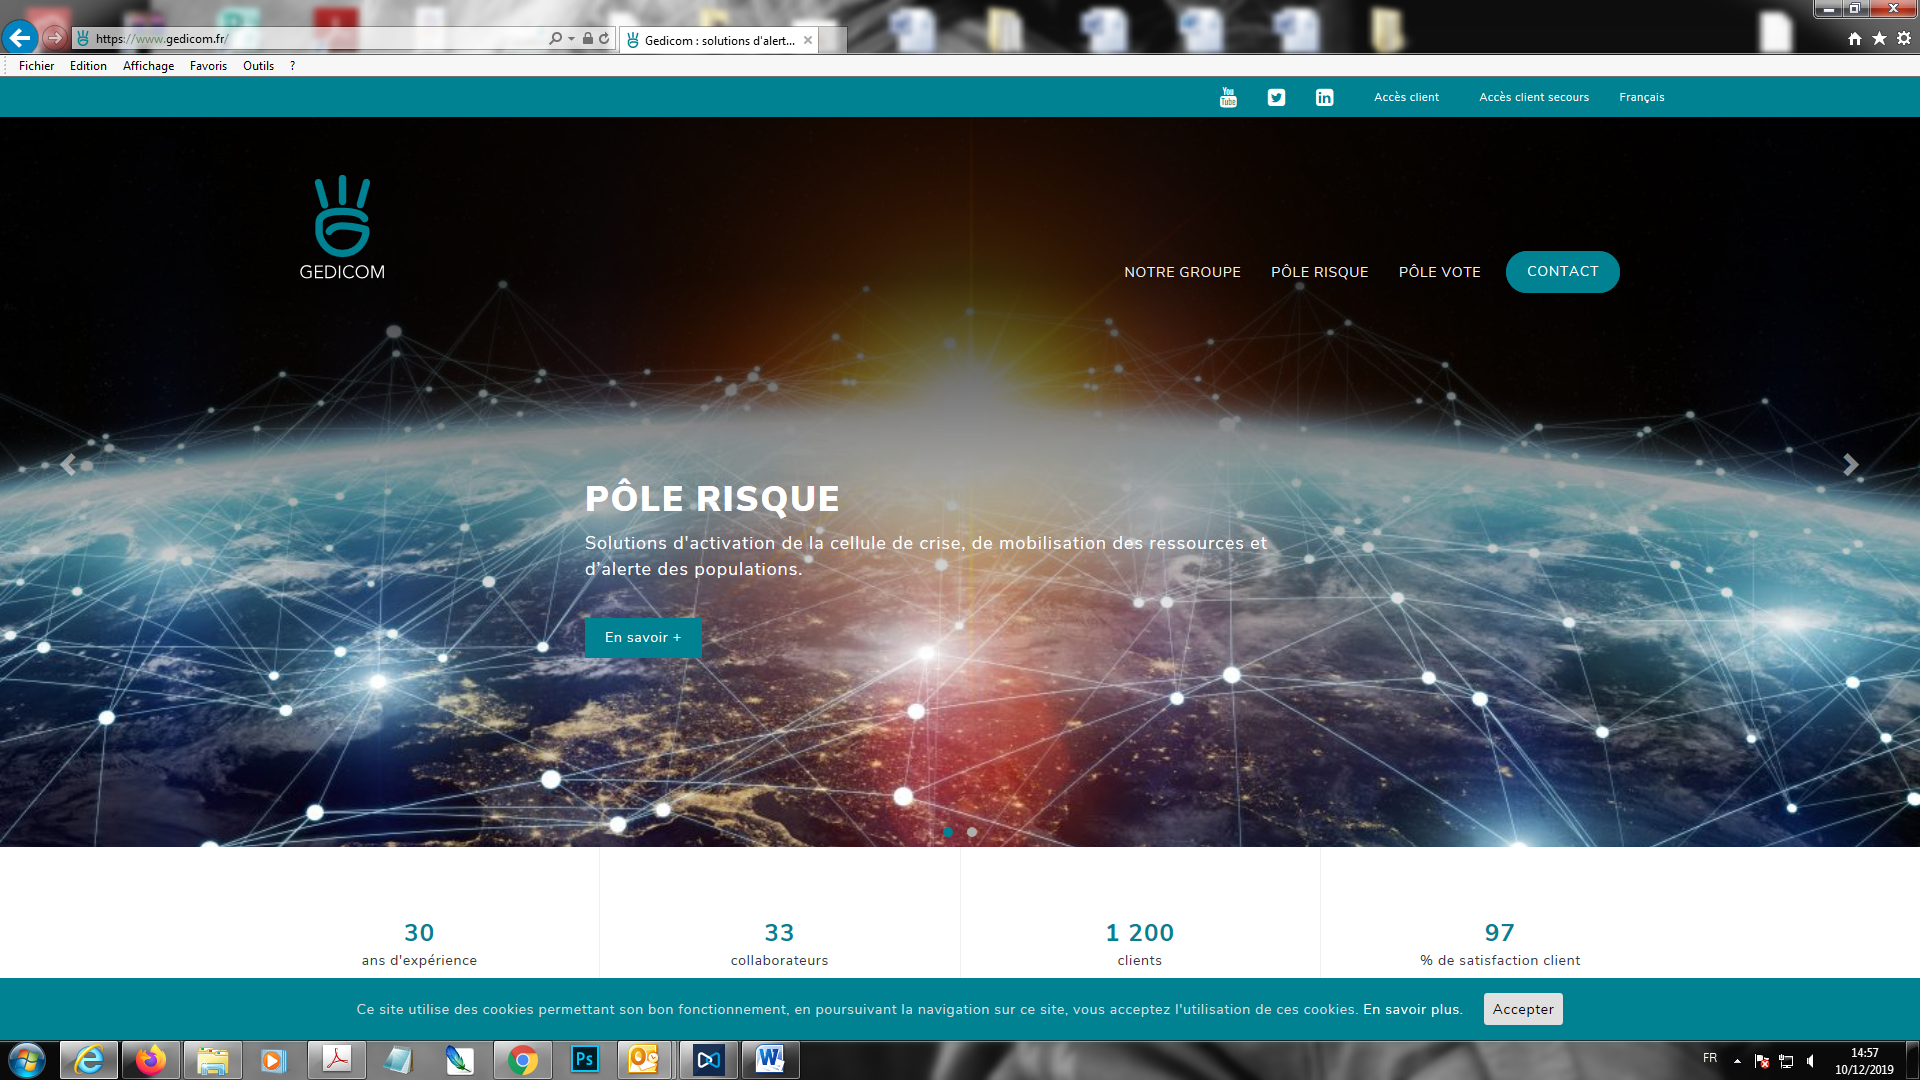Screen dimensions: 1920x1080
Task: Launch Firefox from taskbar
Action: pyautogui.click(x=151, y=1060)
